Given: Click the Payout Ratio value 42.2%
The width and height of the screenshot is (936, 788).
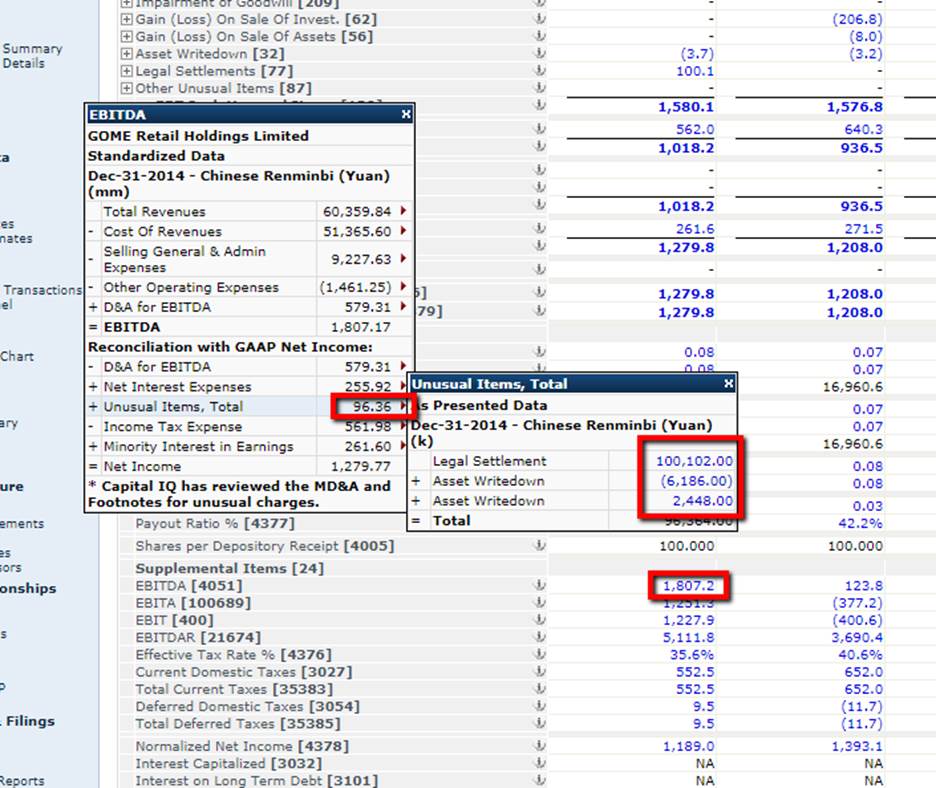Looking at the screenshot, I should click(860, 524).
